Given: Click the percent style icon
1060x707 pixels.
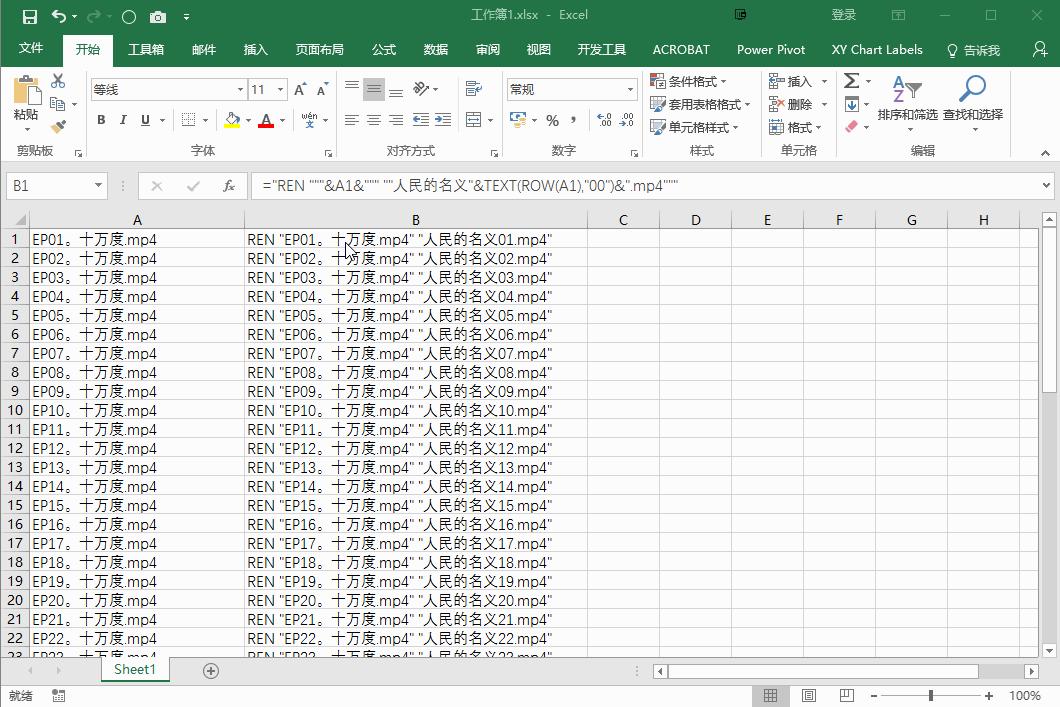Looking at the screenshot, I should point(552,120).
